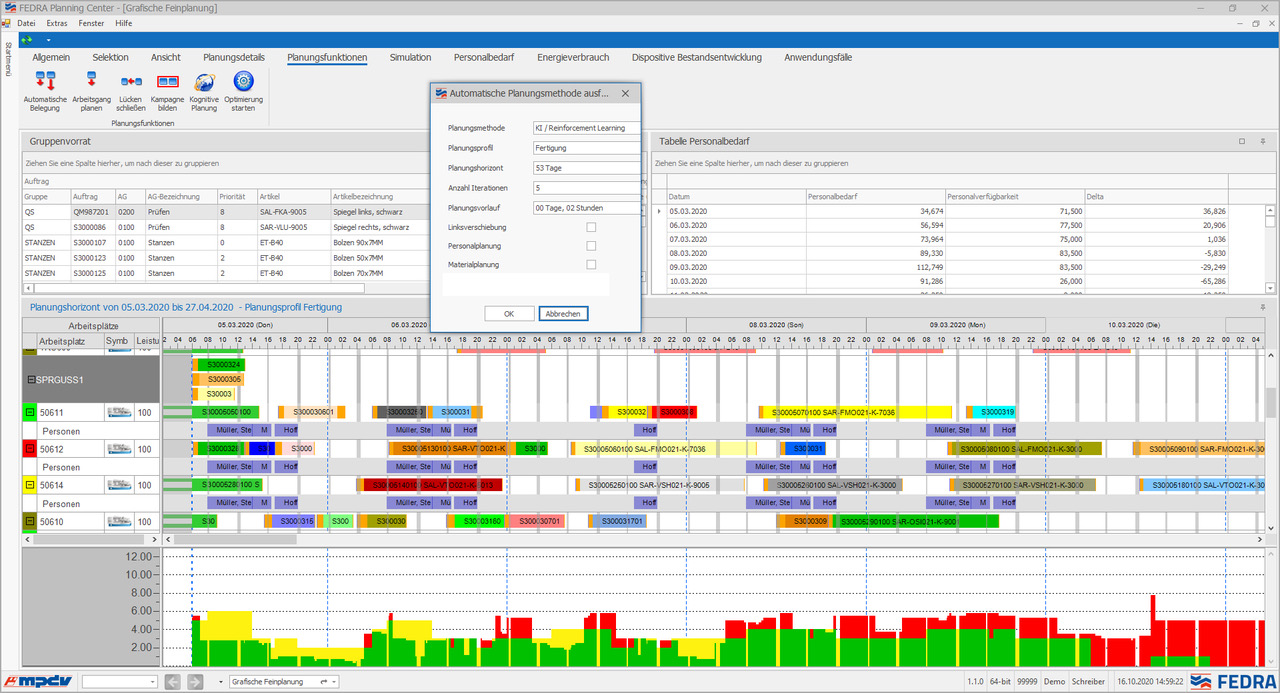1280x693 pixels.
Task: Click symbol icon of workplace 50611
Action: click(119, 412)
